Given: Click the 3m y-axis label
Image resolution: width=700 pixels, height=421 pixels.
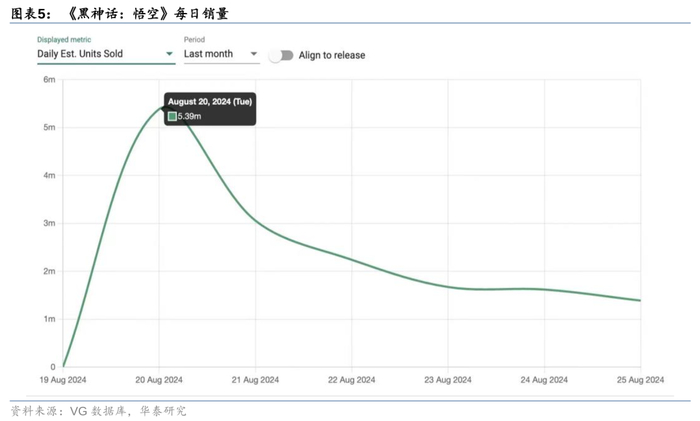Looking at the screenshot, I should coord(49,223).
